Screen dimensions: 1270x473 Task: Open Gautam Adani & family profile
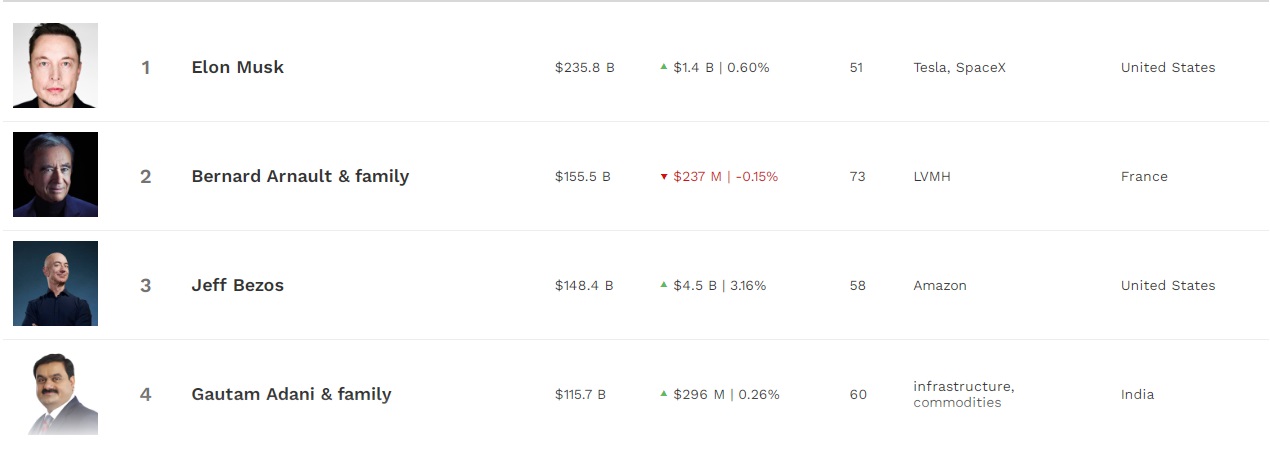[291, 394]
